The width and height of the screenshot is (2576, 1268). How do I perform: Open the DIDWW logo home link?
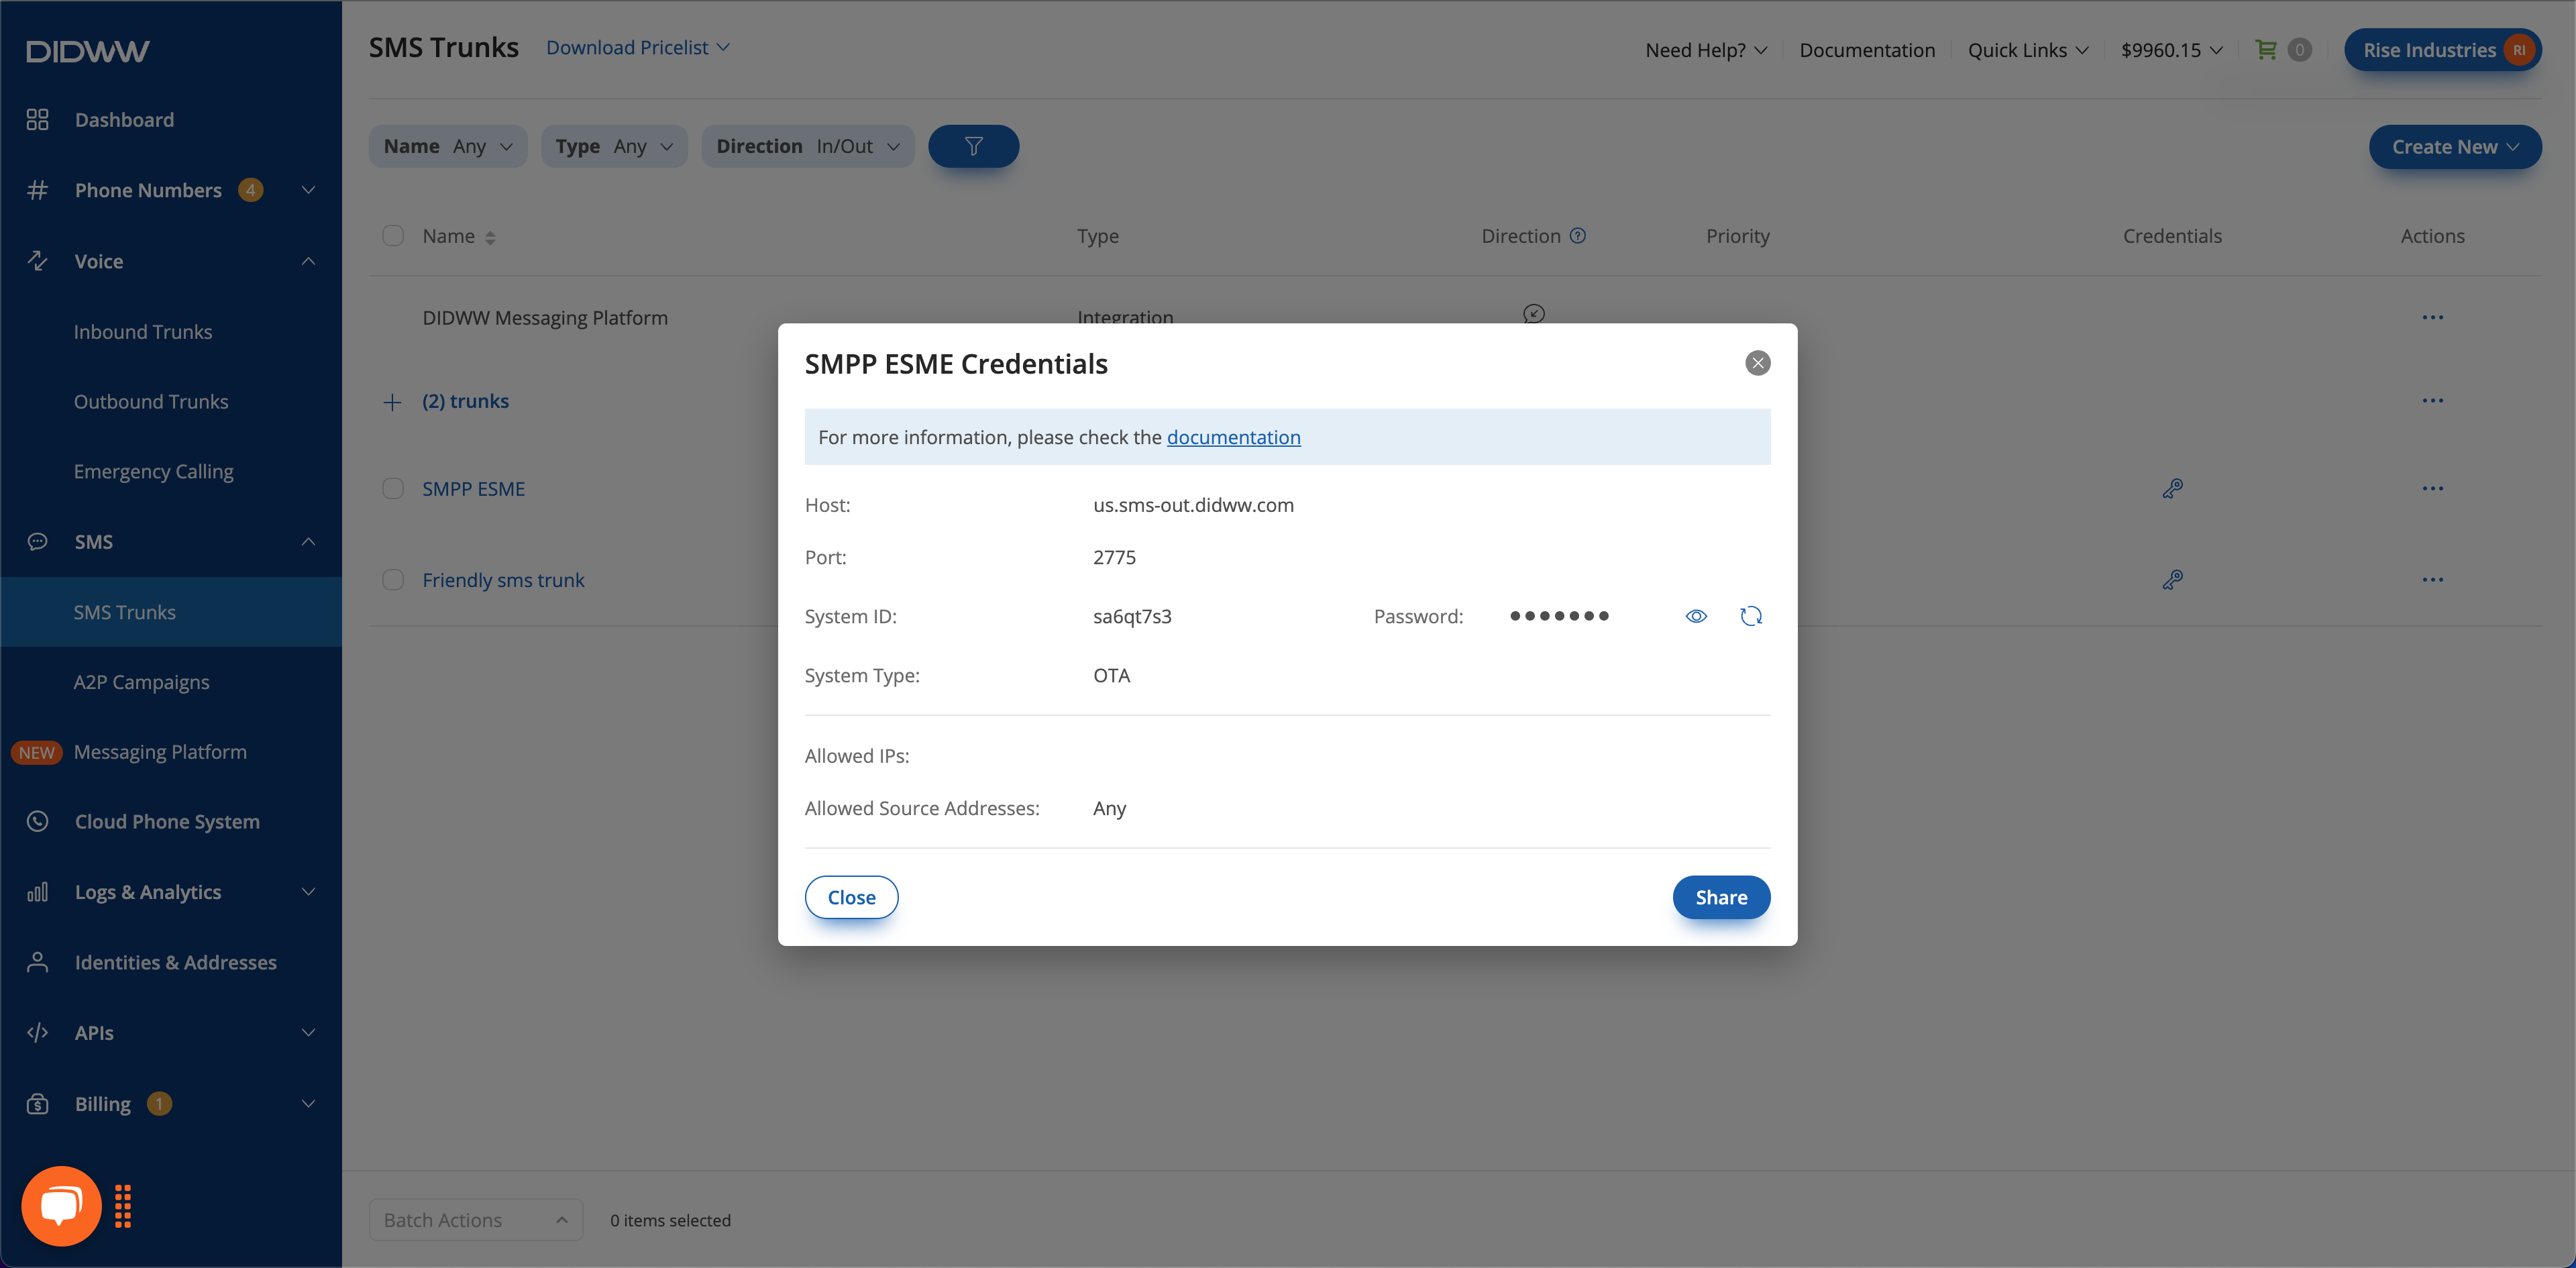pyautogui.click(x=88, y=51)
